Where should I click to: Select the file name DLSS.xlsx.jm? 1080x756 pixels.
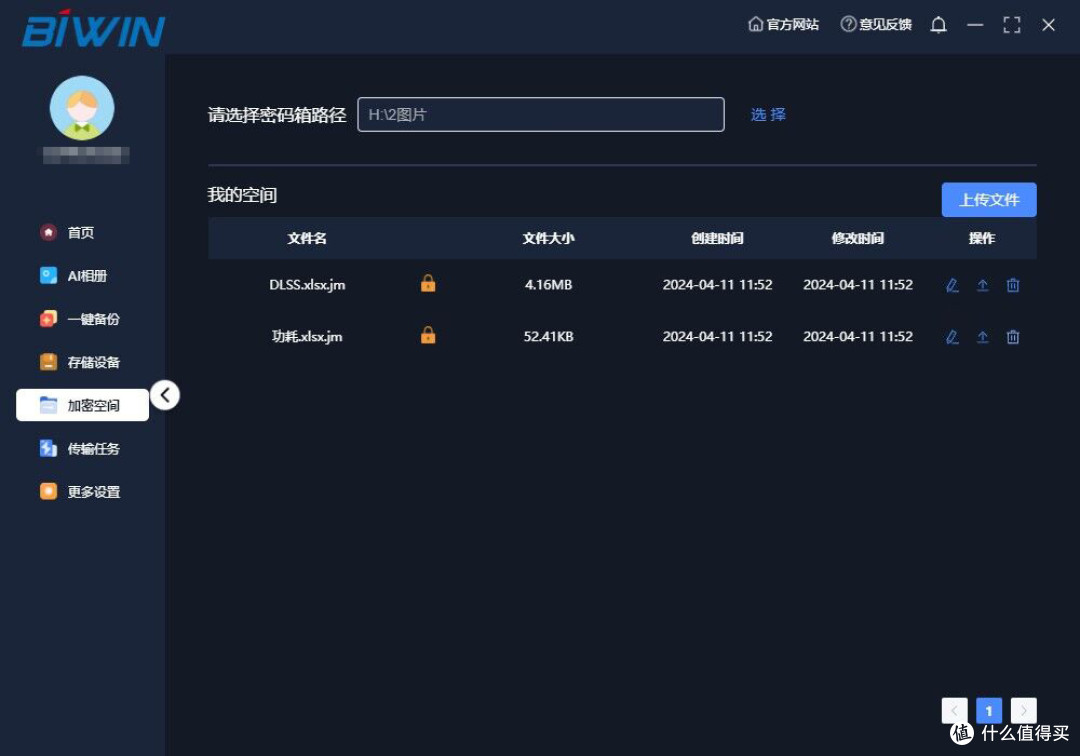307,285
